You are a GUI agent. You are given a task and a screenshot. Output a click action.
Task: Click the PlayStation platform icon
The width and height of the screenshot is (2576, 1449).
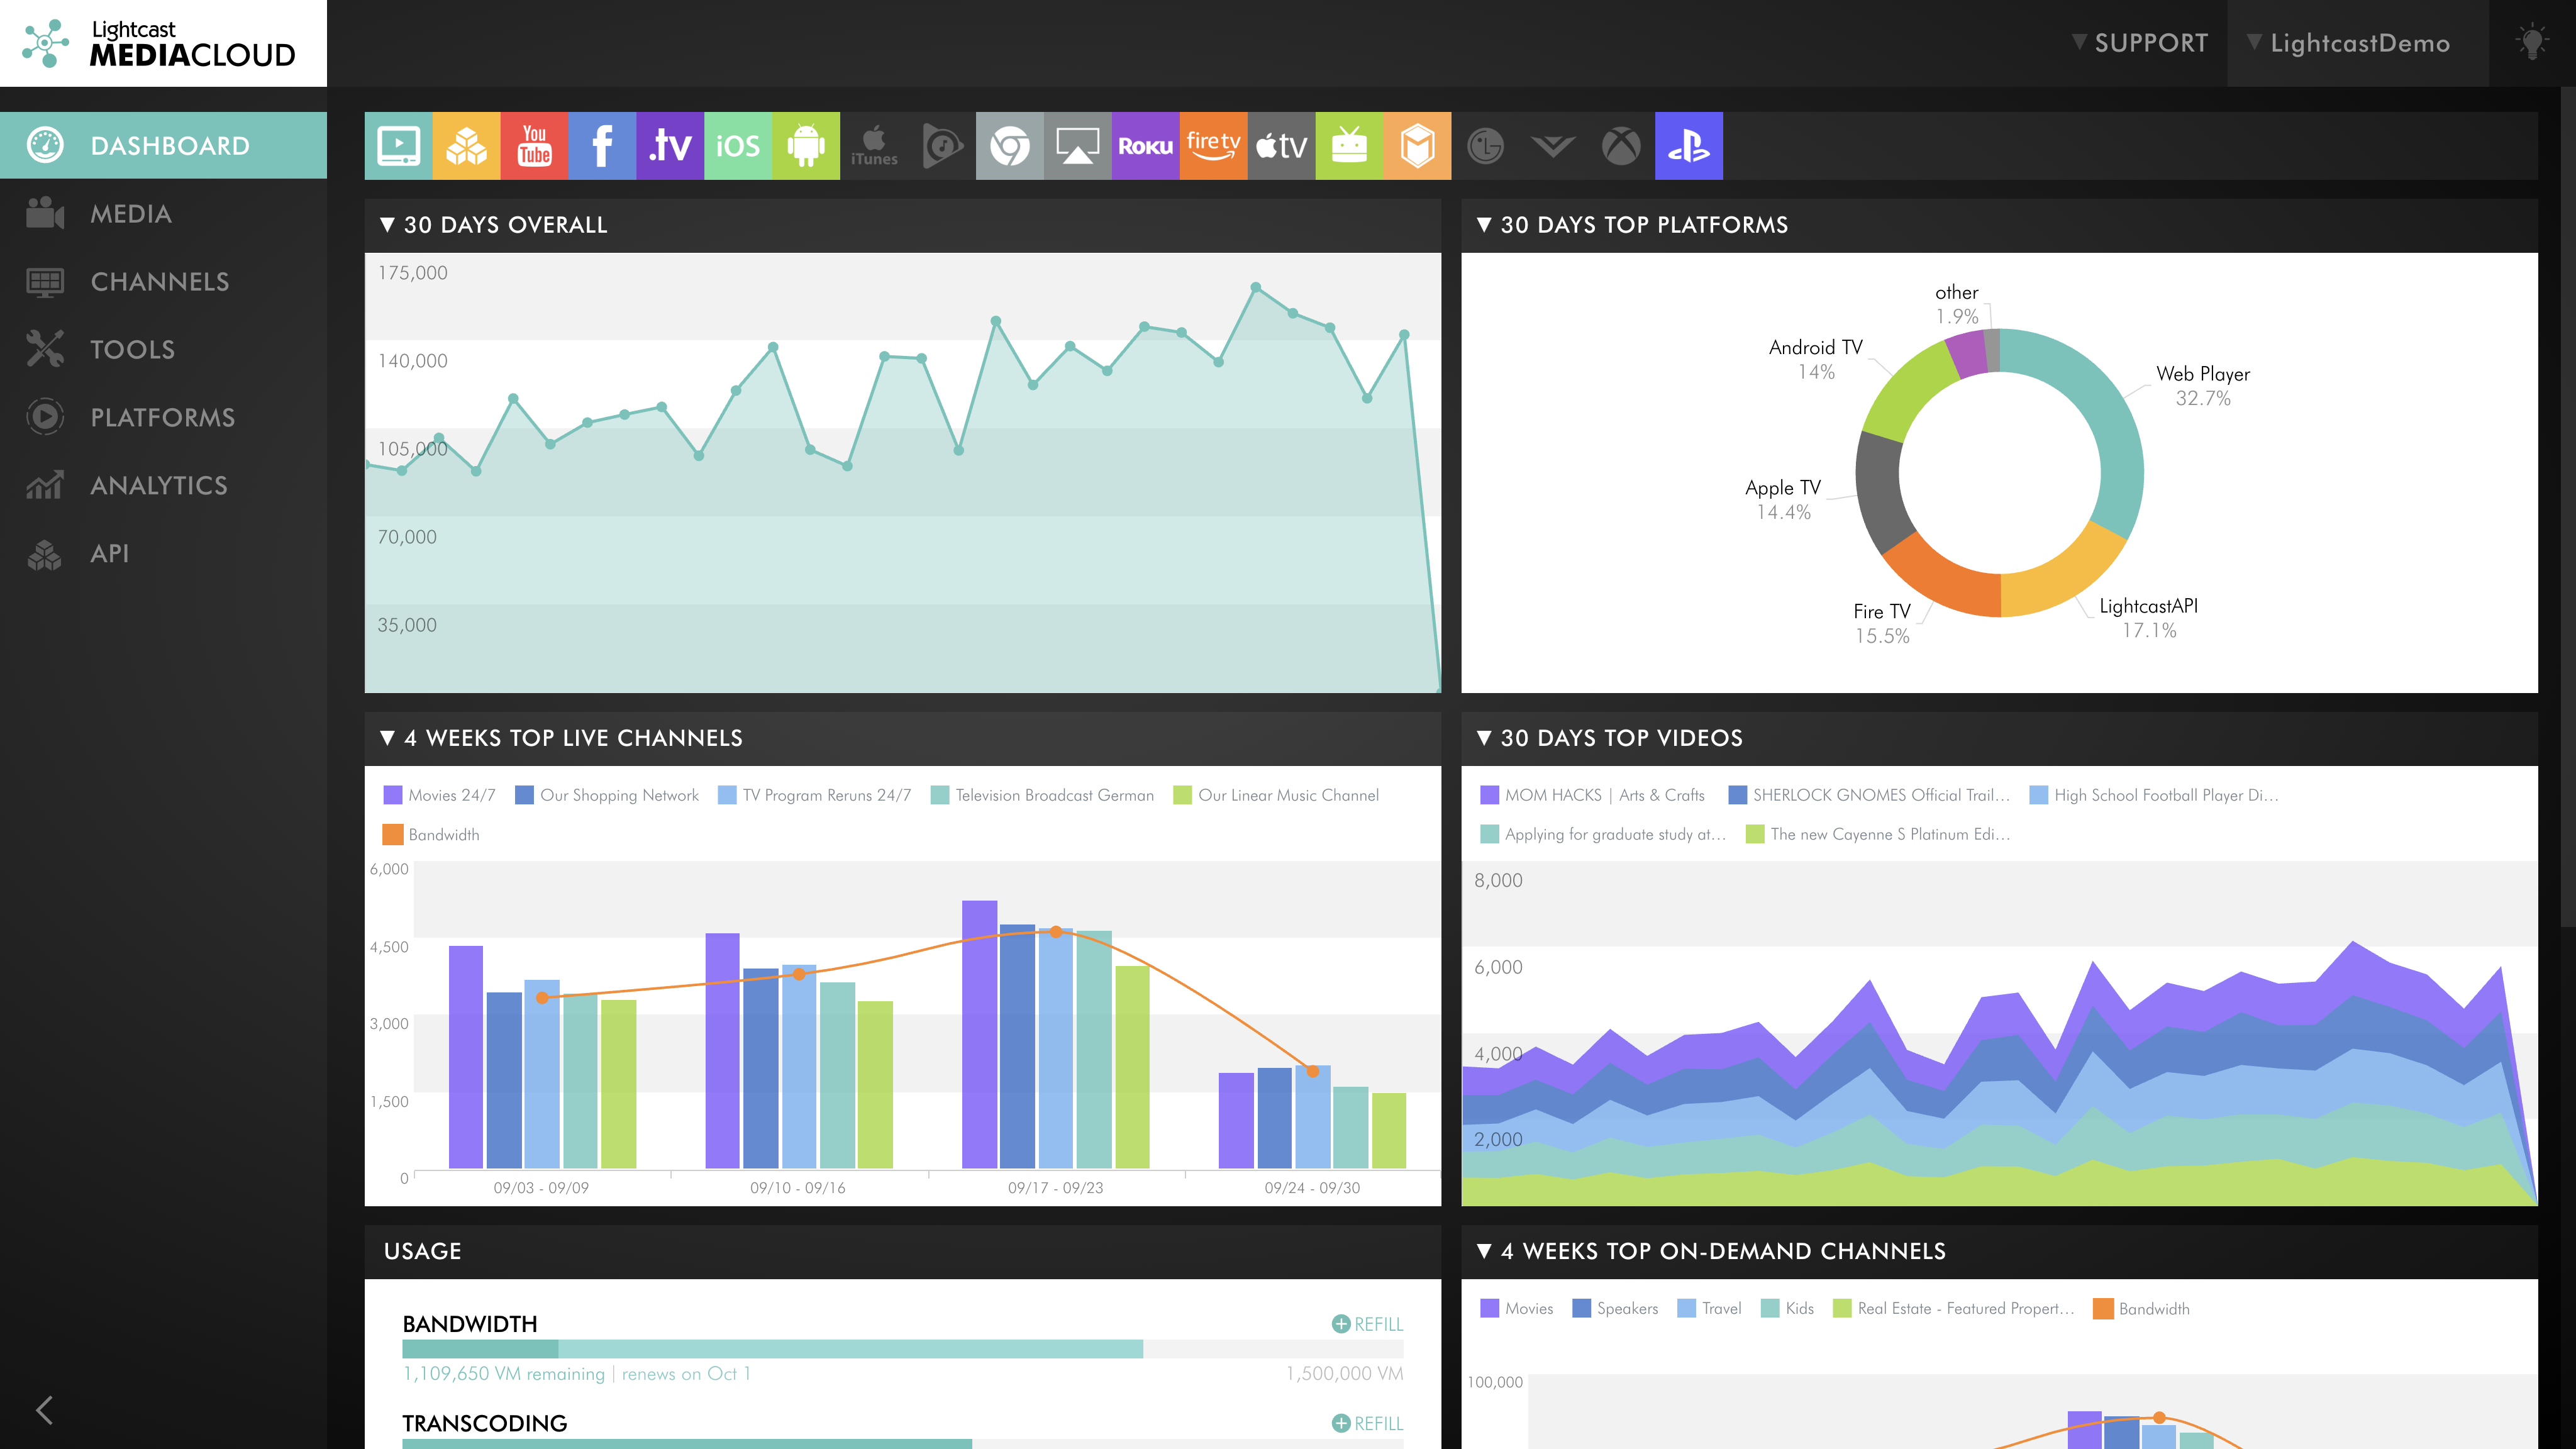pos(1688,146)
